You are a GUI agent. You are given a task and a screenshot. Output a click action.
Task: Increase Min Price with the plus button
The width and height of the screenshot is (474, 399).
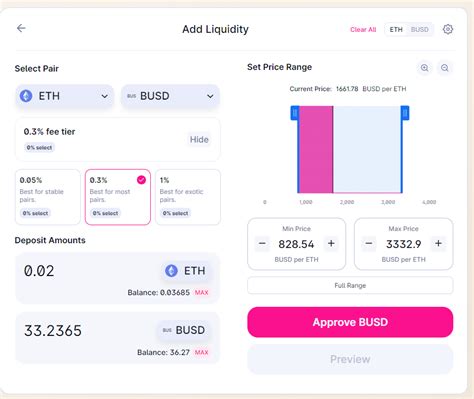pyautogui.click(x=331, y=244)
